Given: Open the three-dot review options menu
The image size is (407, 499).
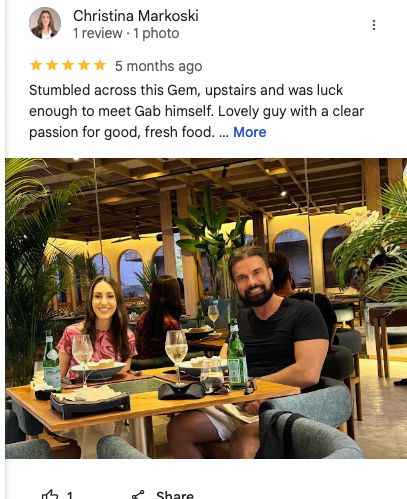Looking at the screenshot, I should 374,25.
